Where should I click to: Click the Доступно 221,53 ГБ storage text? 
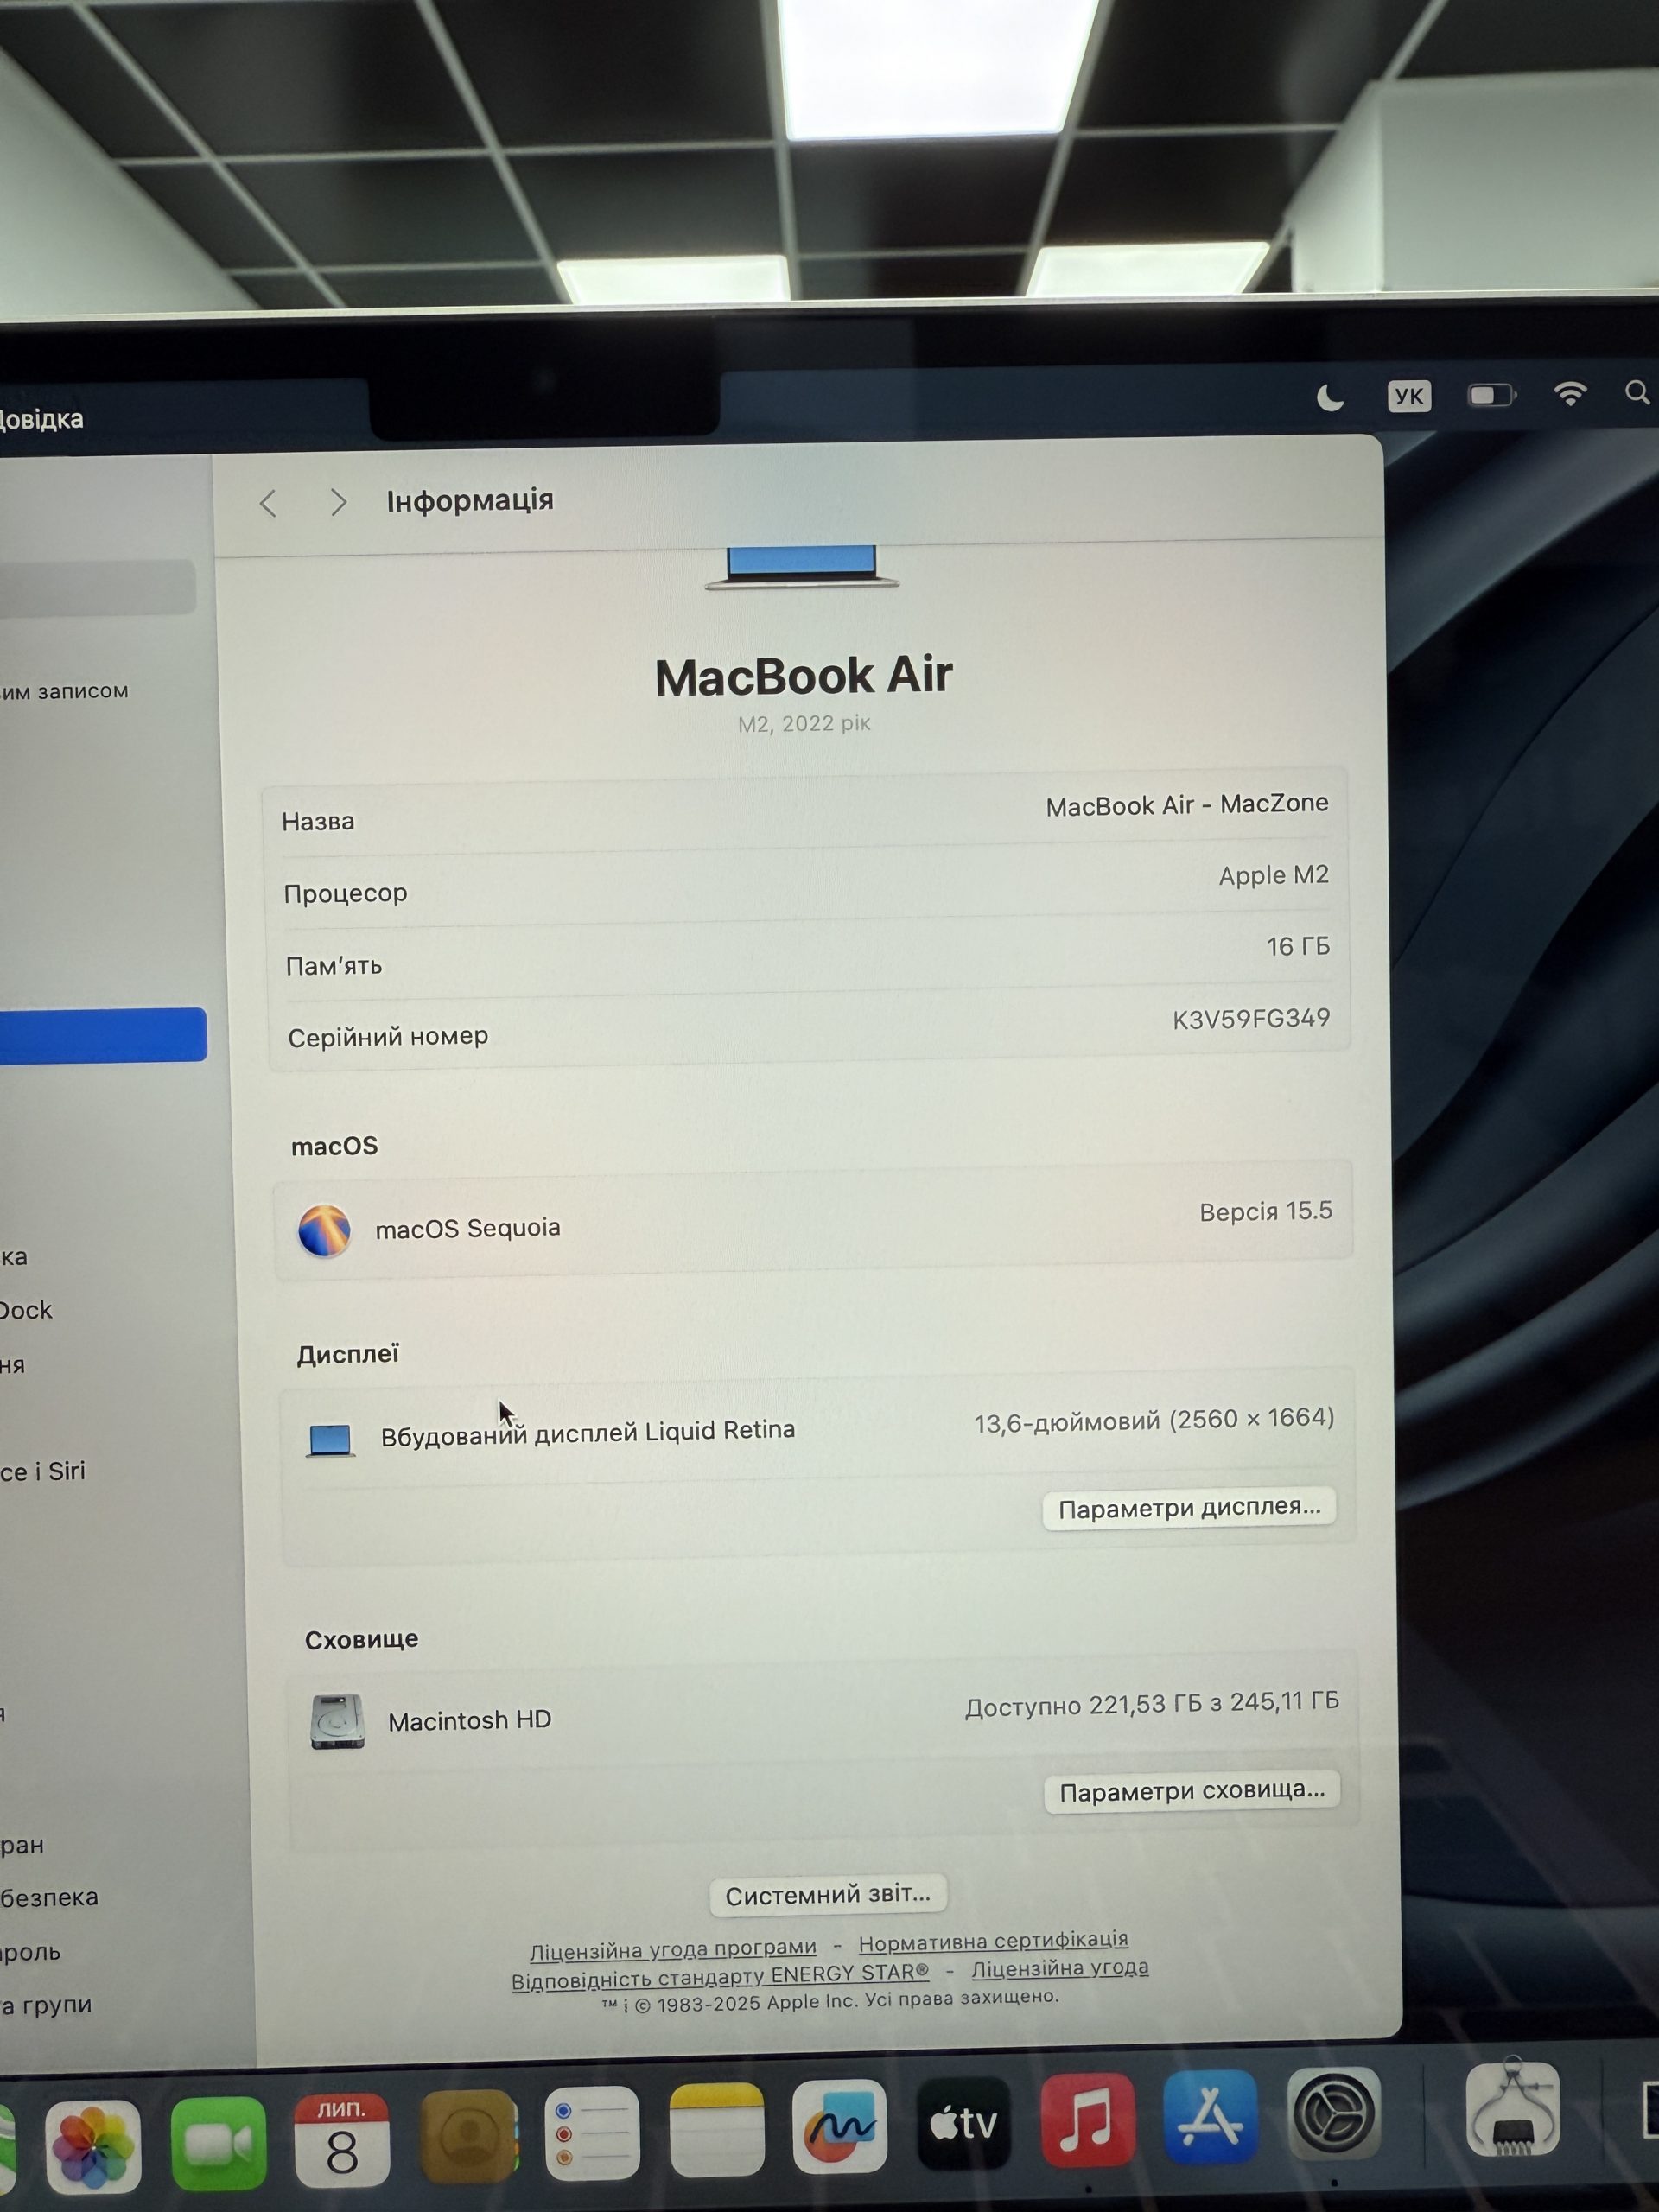[1152, 1704]
